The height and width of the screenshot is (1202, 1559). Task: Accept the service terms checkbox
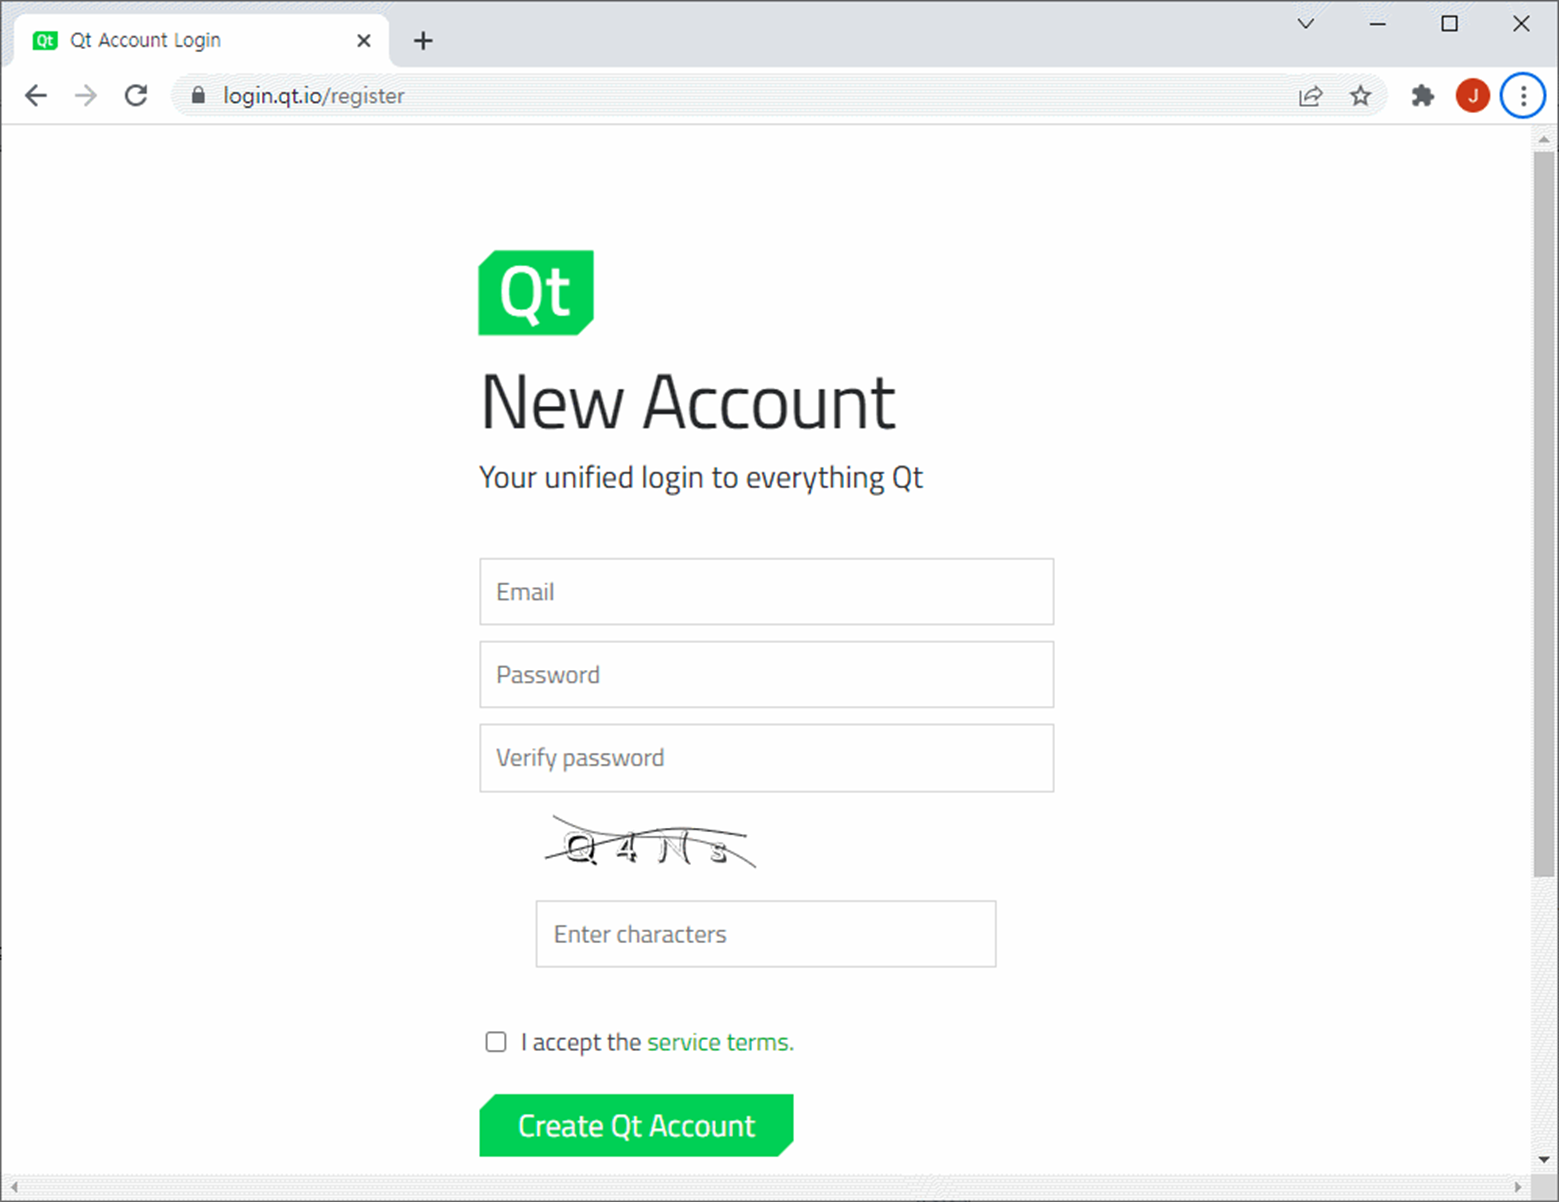pos(496,1042)
